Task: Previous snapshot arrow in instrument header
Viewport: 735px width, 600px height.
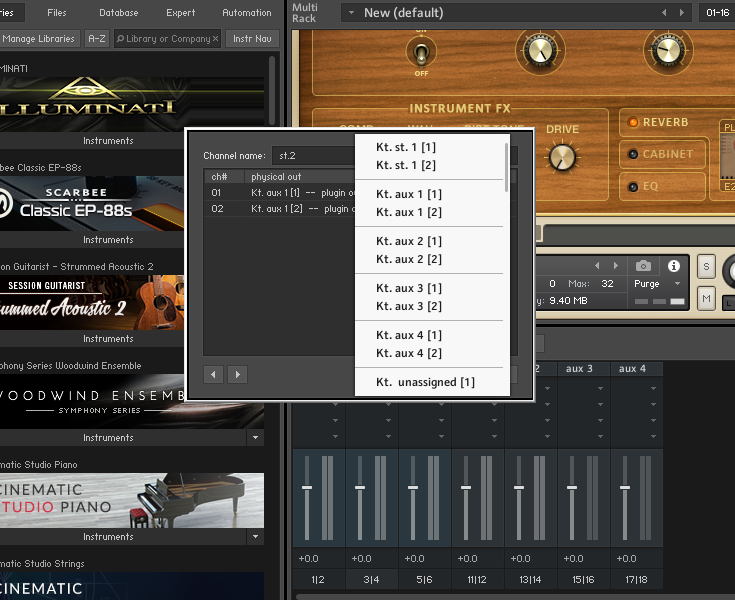Action: click(x=597, y=266)
